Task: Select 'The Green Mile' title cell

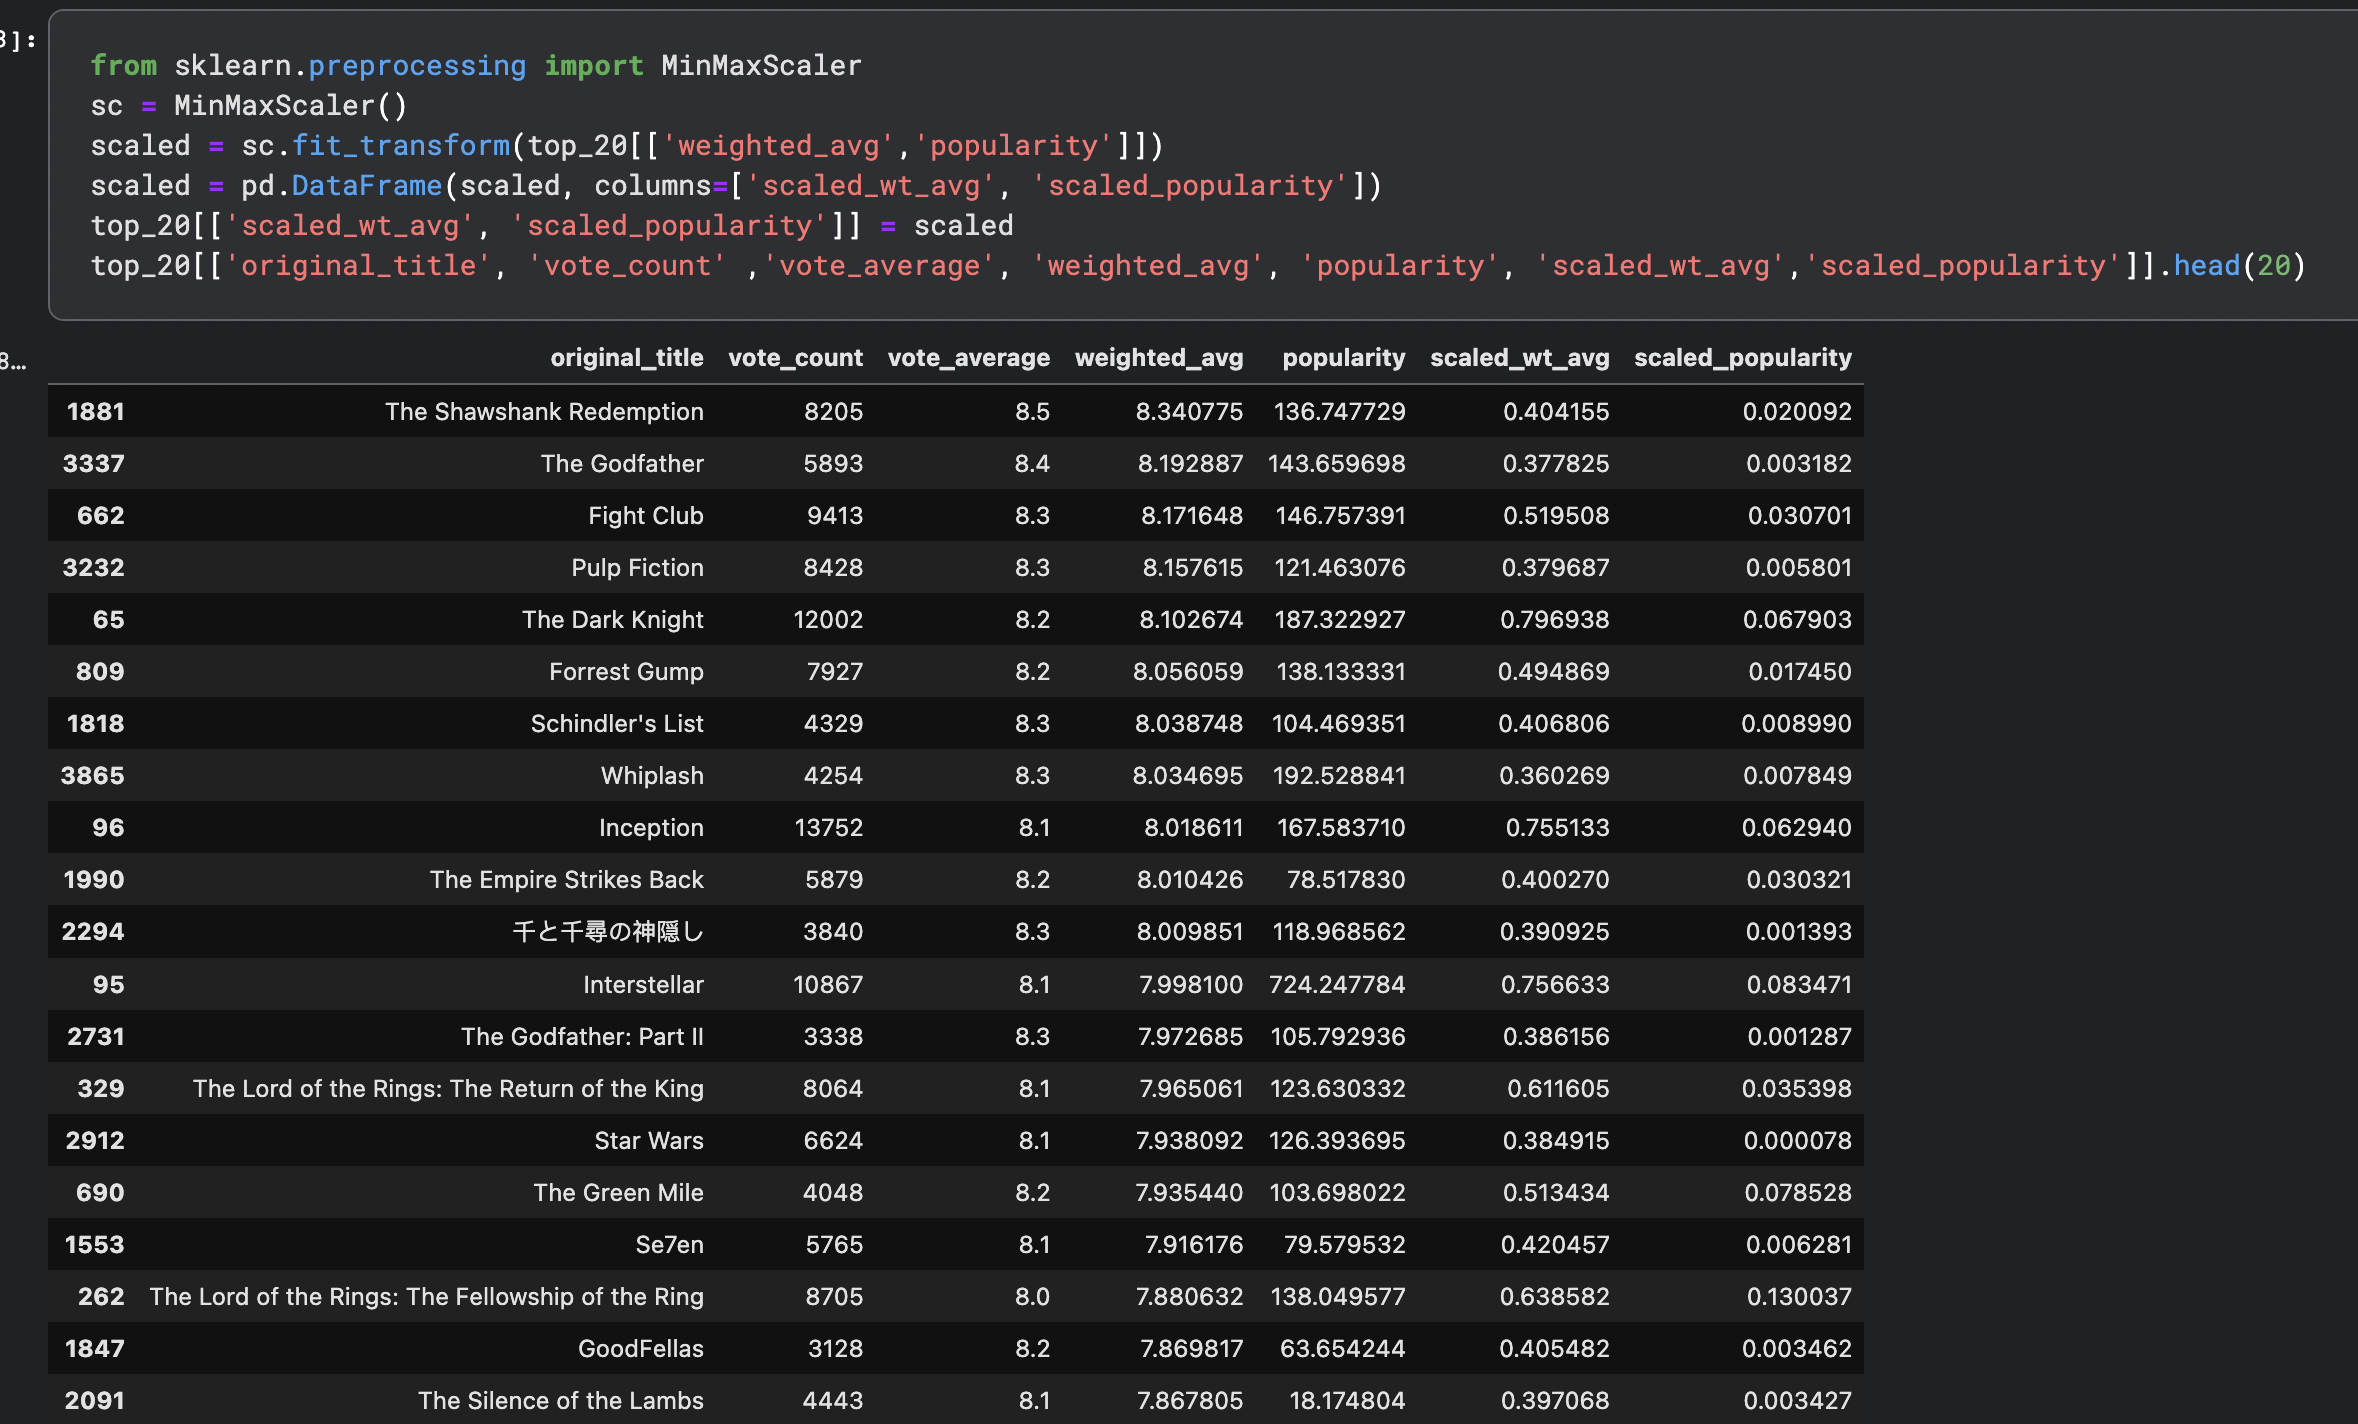Action: pos(618,1192)
